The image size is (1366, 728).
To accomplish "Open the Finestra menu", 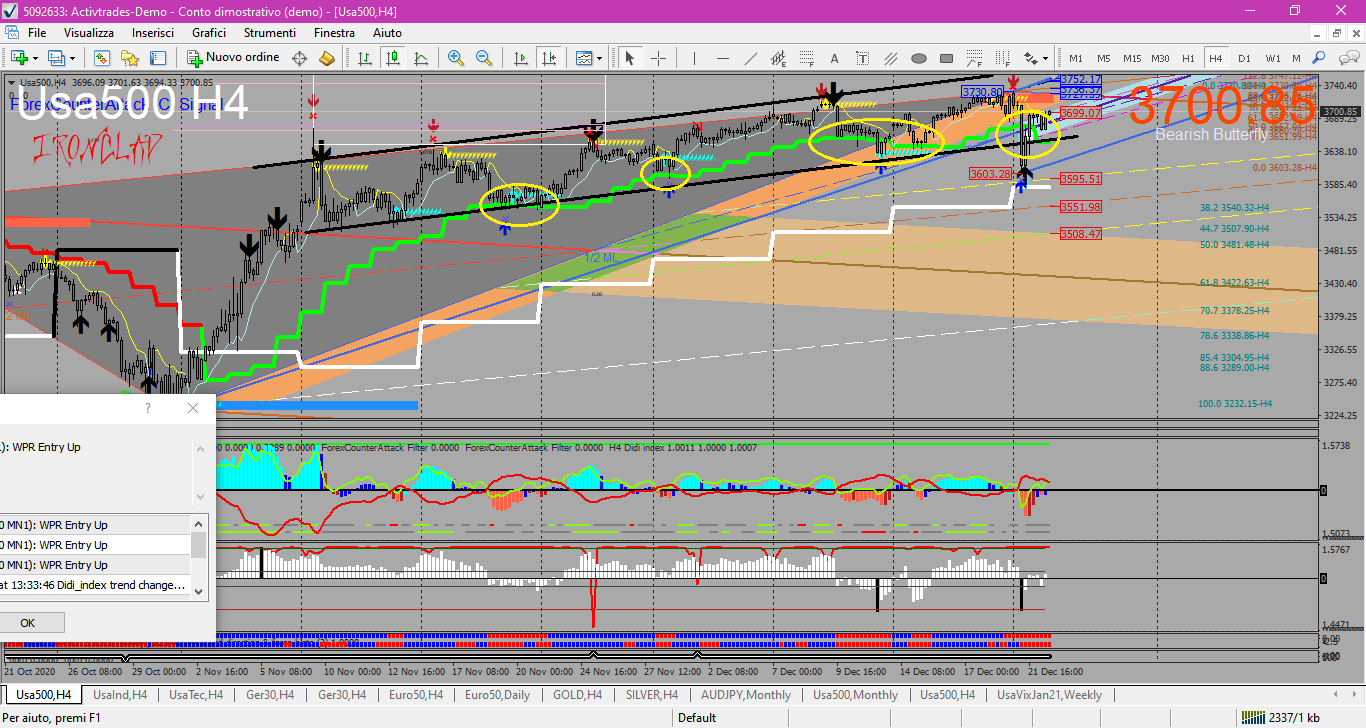I will point(334,33).
